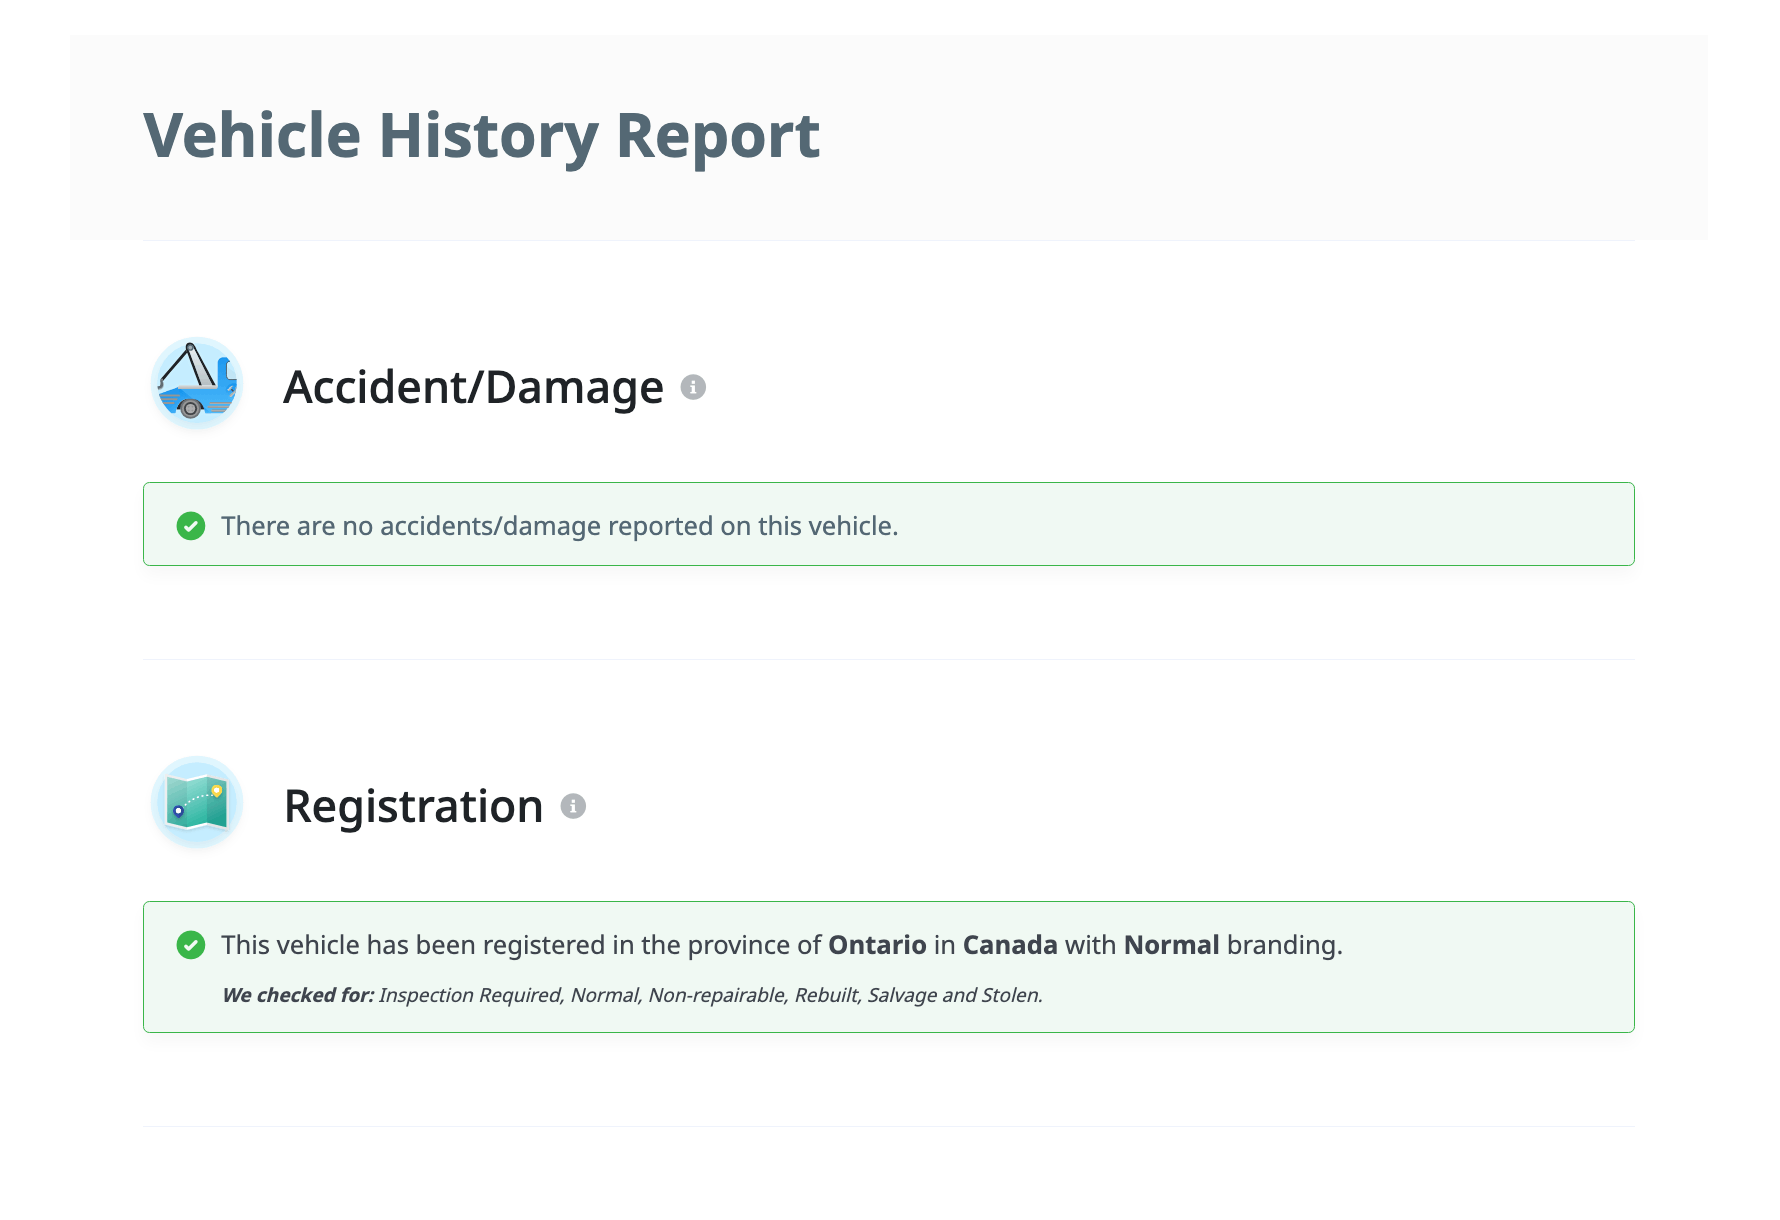
Task: Click the 'We checked for:' label
Action: click(x=298, y=995)
